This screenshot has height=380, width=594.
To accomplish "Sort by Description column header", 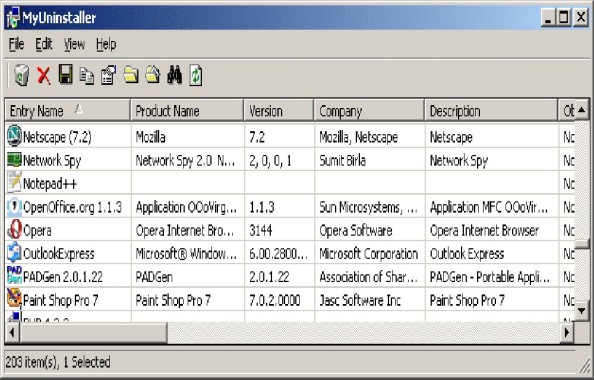I will tap(491, 111).
